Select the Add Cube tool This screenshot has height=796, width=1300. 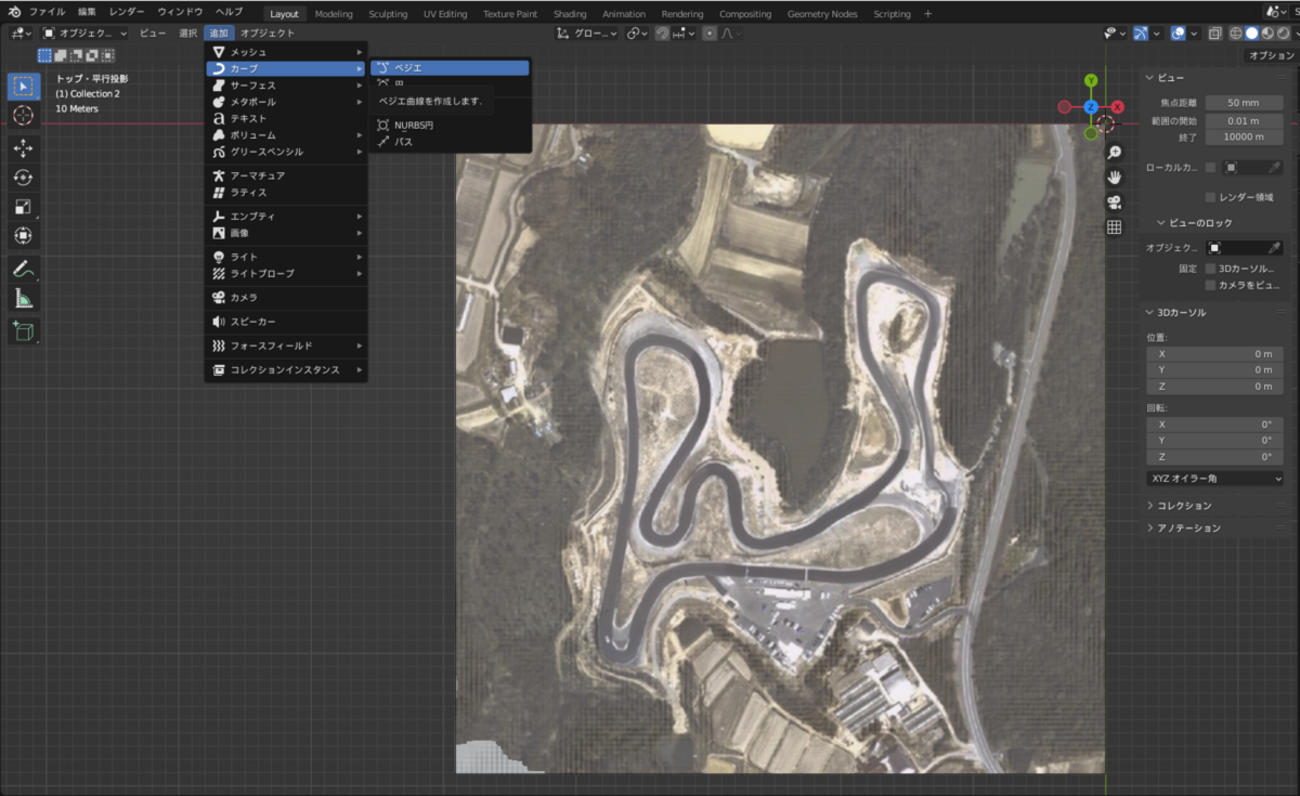click(x=23, y=331)
